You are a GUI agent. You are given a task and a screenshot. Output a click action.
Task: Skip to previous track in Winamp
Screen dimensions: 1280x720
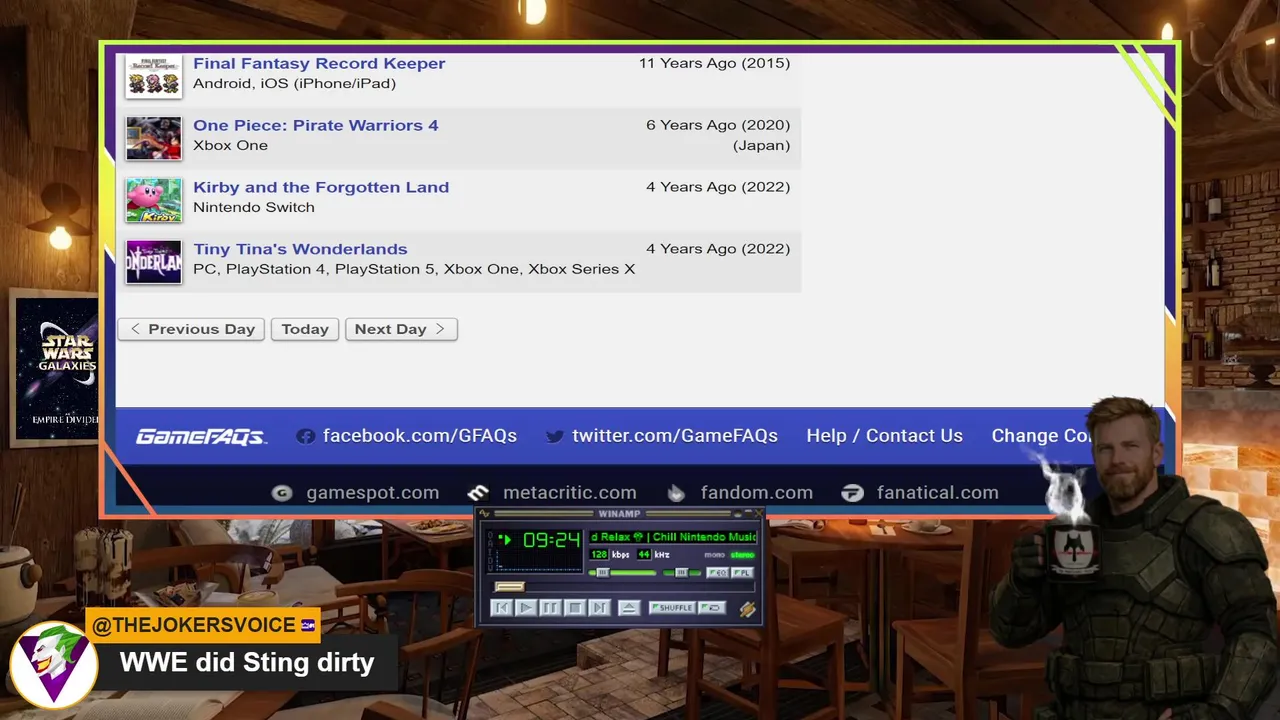(502, 608)
